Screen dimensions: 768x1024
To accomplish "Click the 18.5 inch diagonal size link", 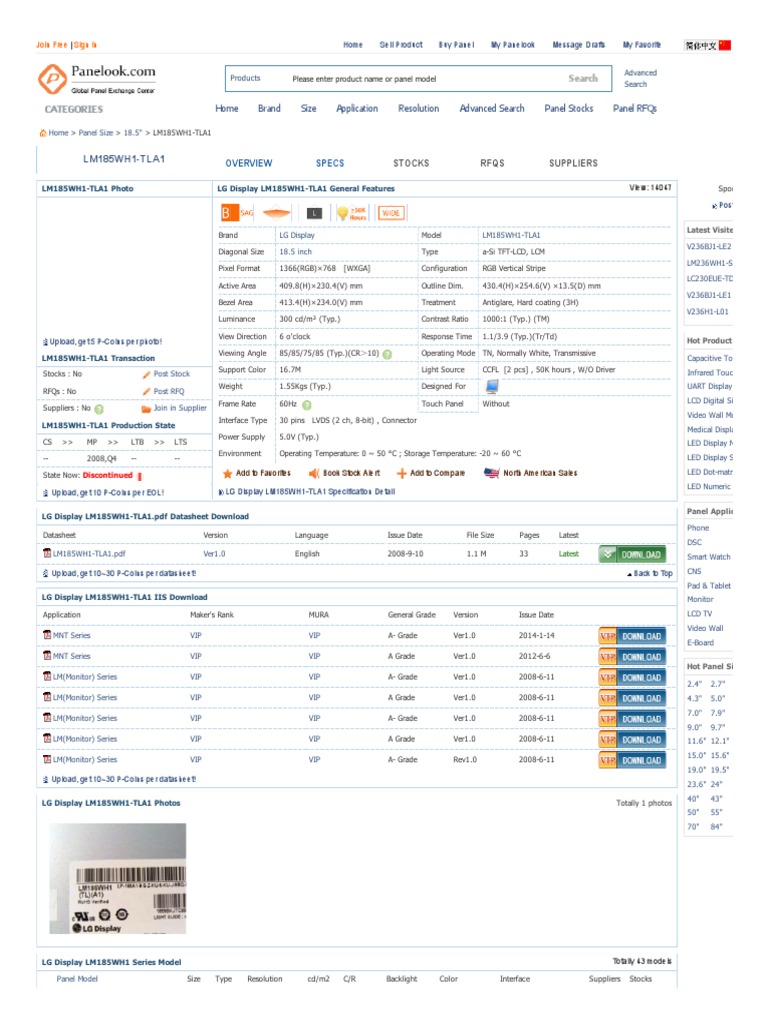I will (x=295, y=251).
